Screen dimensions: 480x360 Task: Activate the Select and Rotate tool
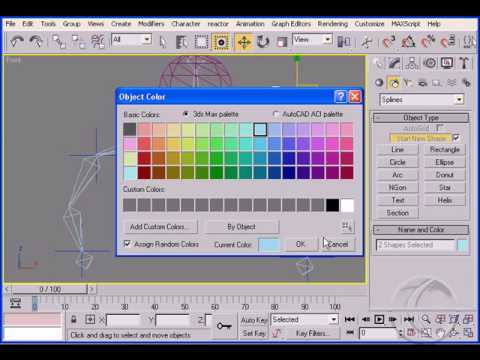263,42
